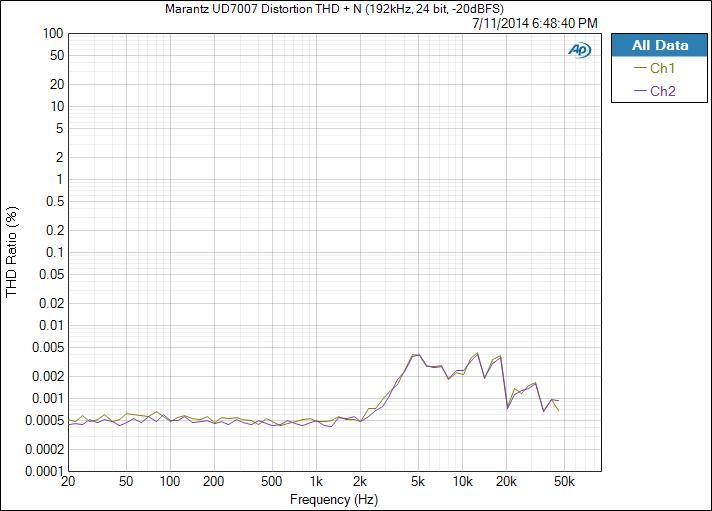
Task: Click the purple Ch2 line color swatch
Action: click(x=640, y=91)
